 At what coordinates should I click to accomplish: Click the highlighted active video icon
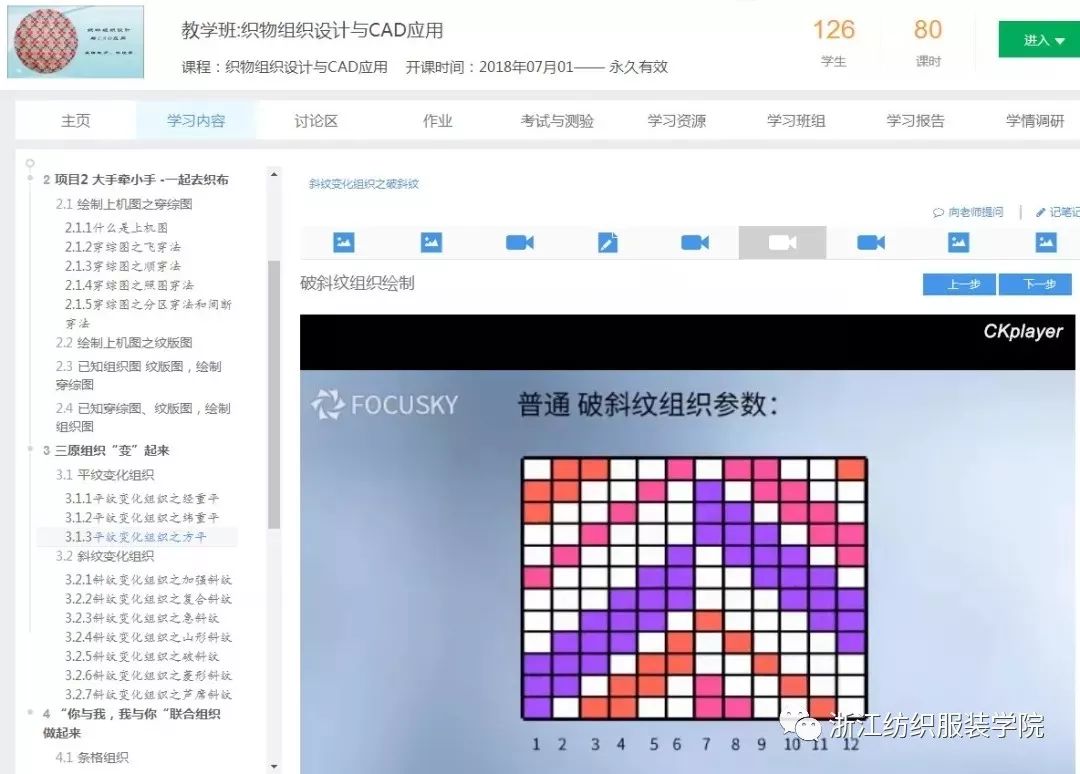[x=782, y=241]
